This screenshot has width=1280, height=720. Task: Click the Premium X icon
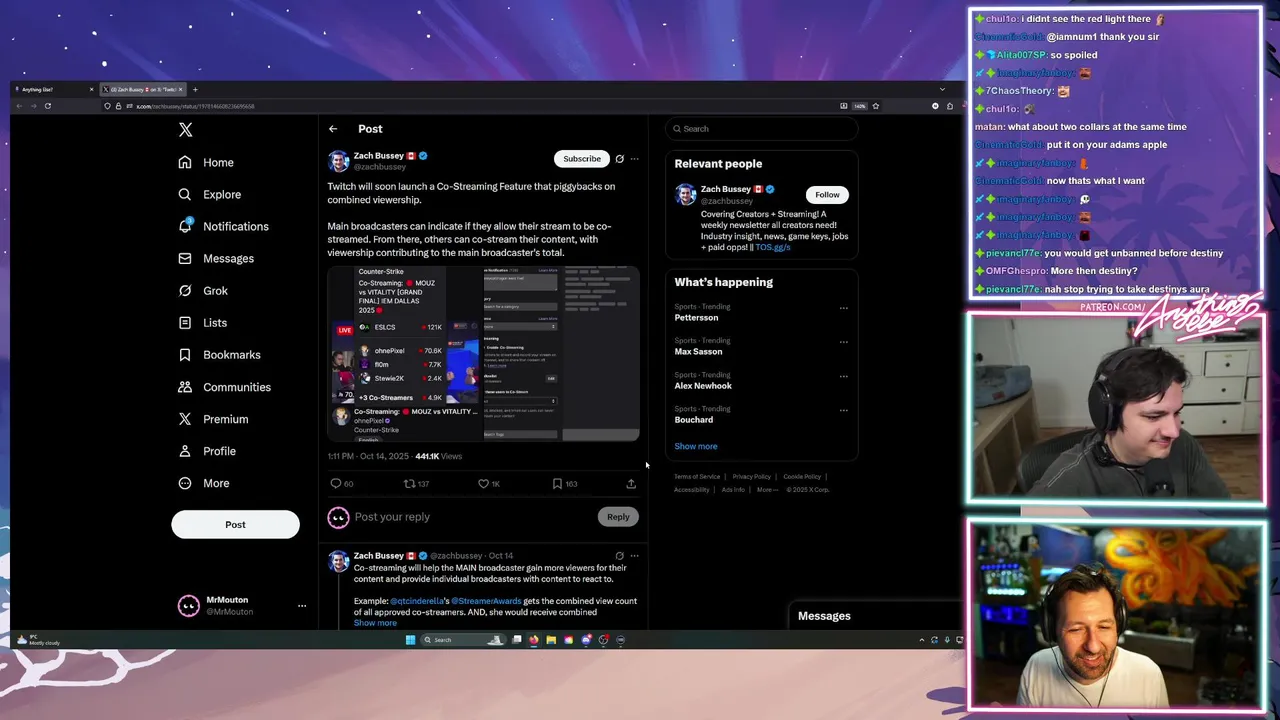tap(185, 419)
